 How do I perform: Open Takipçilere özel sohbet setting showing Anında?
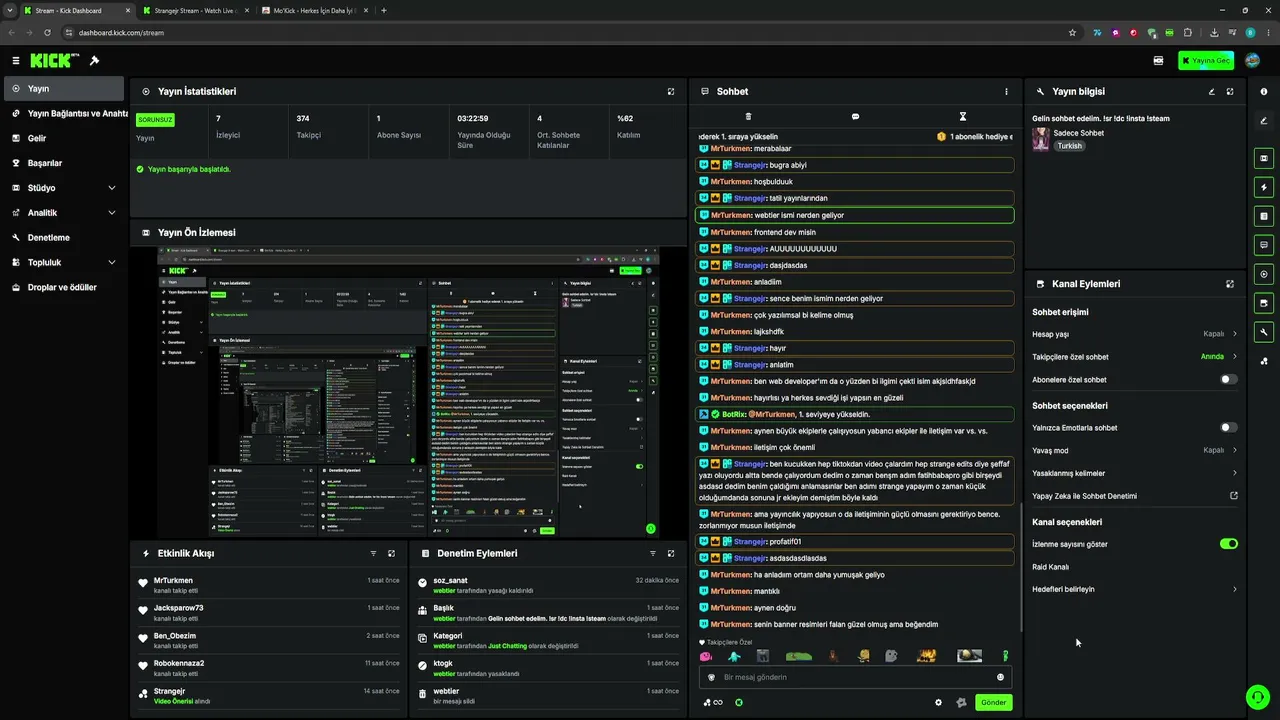pyautogui.click(x=1135, y=357)
